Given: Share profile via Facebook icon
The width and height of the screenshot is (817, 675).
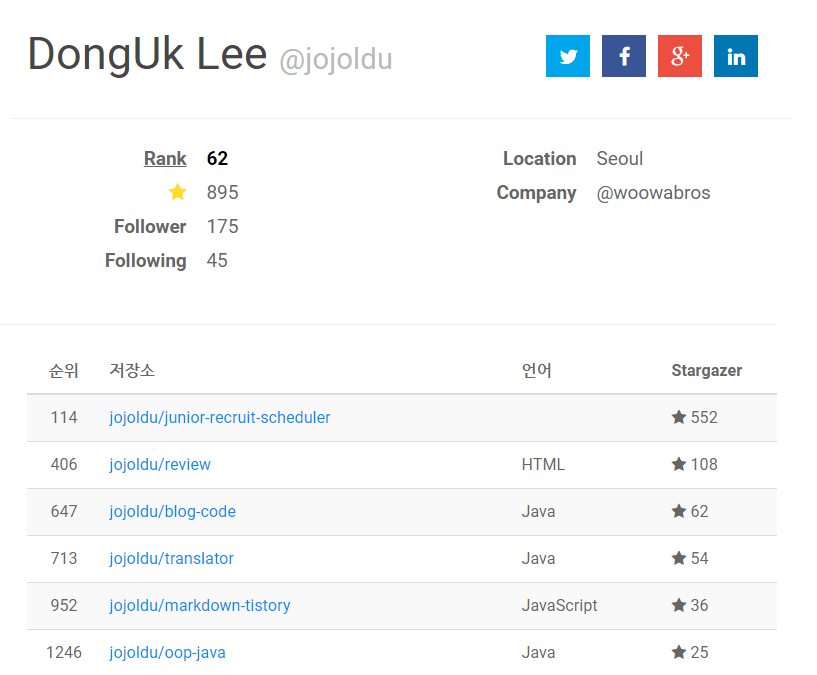Looking at the screenshot, I should [624, 56].
